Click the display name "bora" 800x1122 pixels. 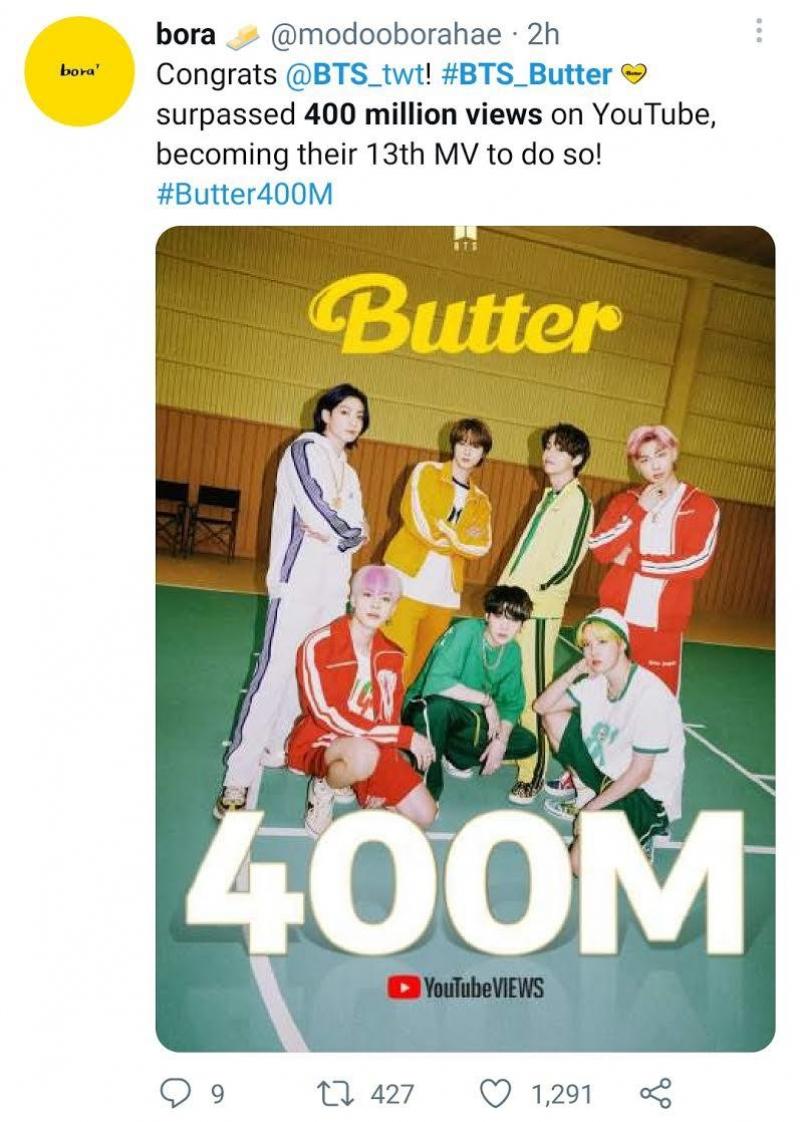186,35
